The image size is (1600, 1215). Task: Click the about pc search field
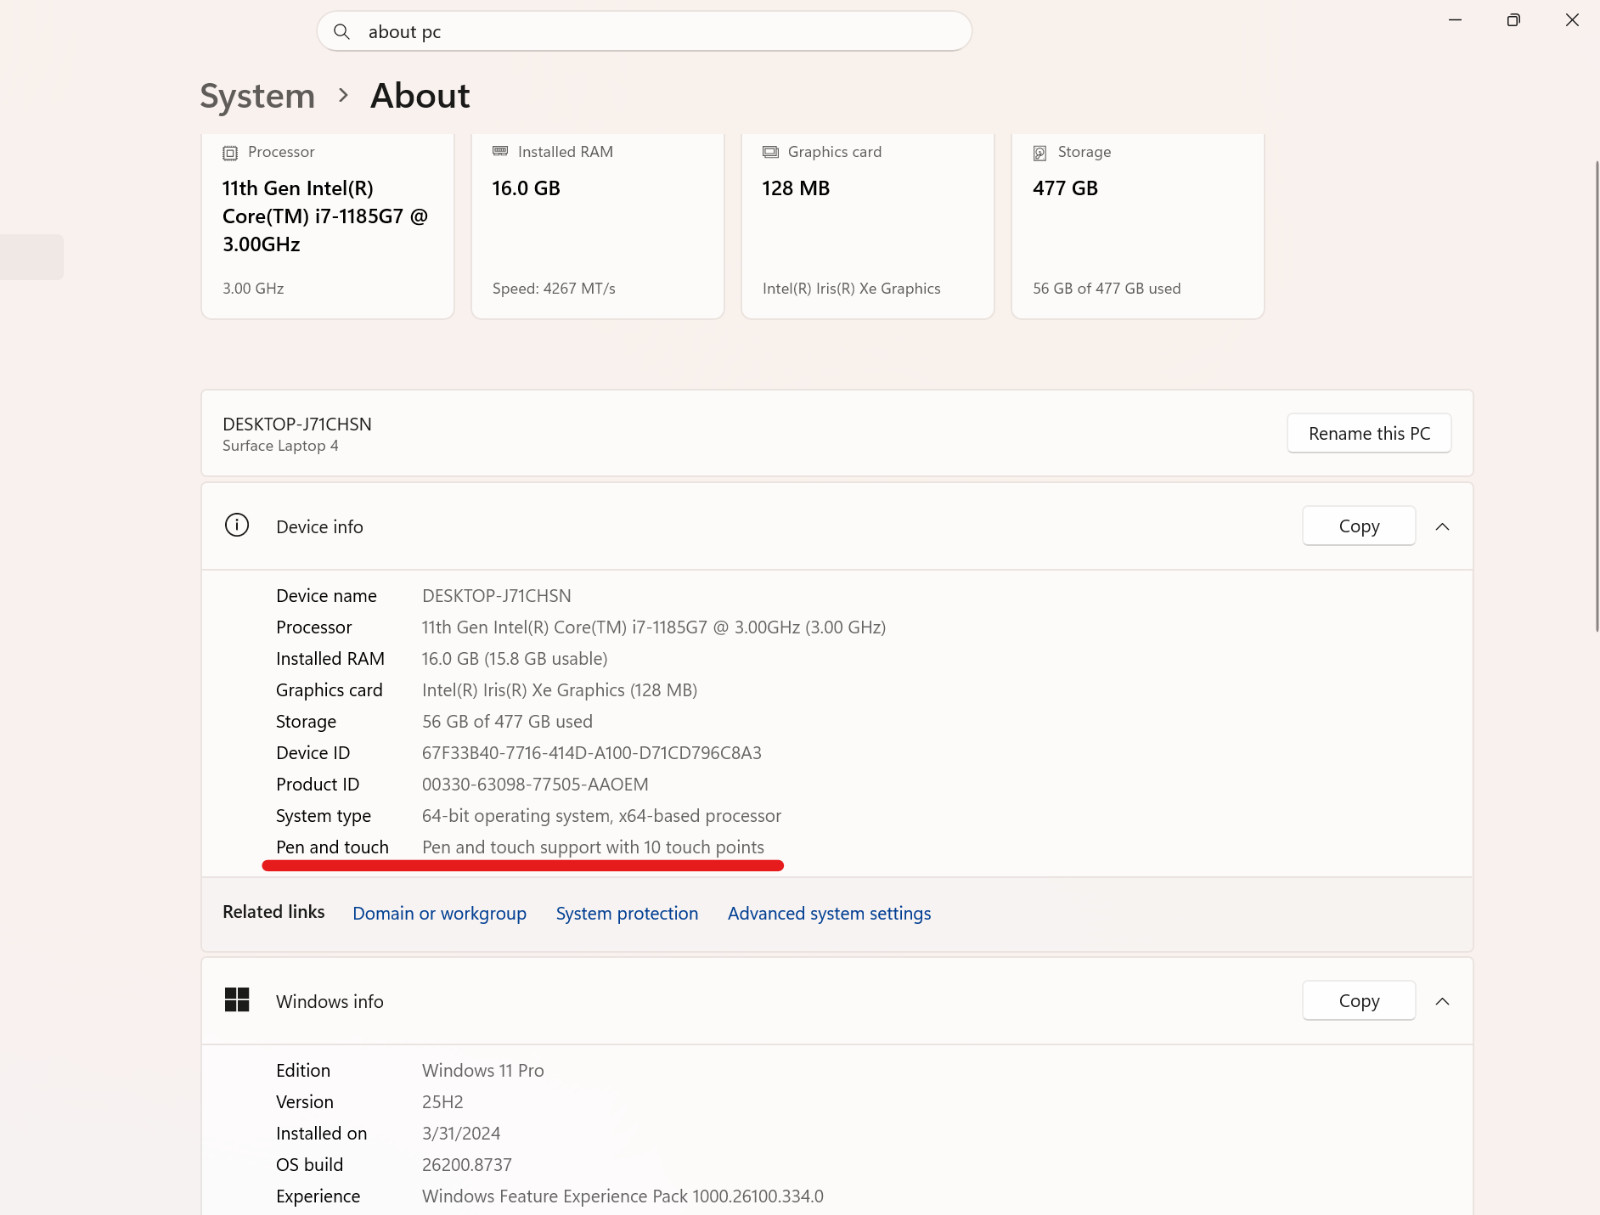click(644, 32)
